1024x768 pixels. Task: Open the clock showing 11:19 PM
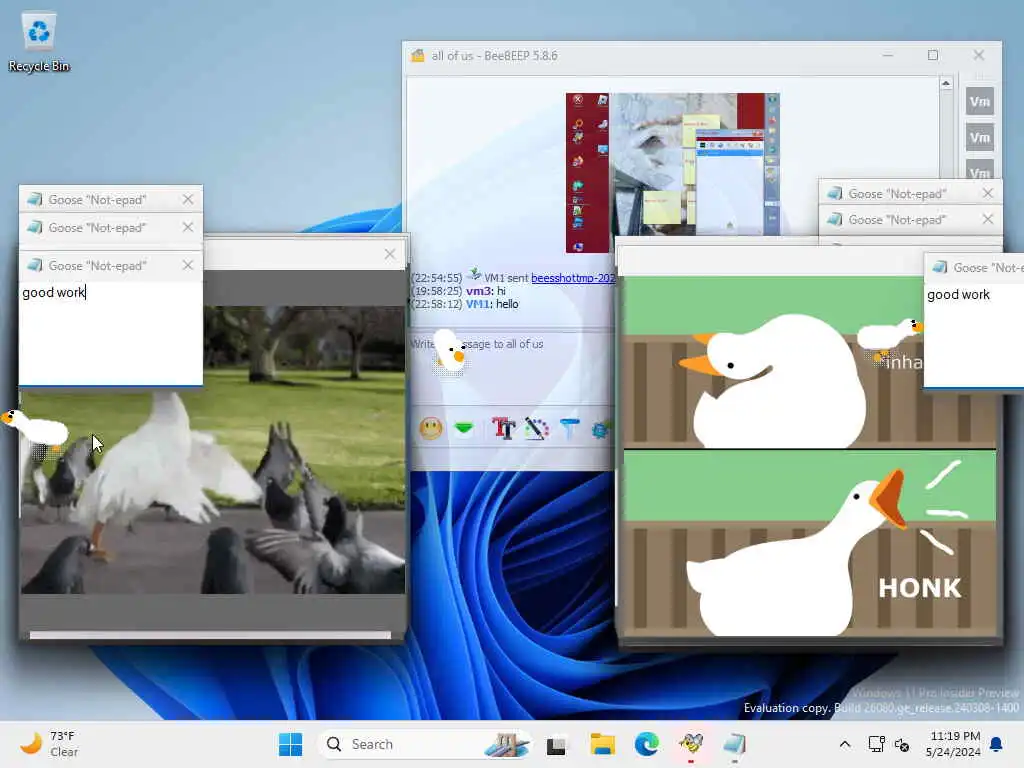953,744
